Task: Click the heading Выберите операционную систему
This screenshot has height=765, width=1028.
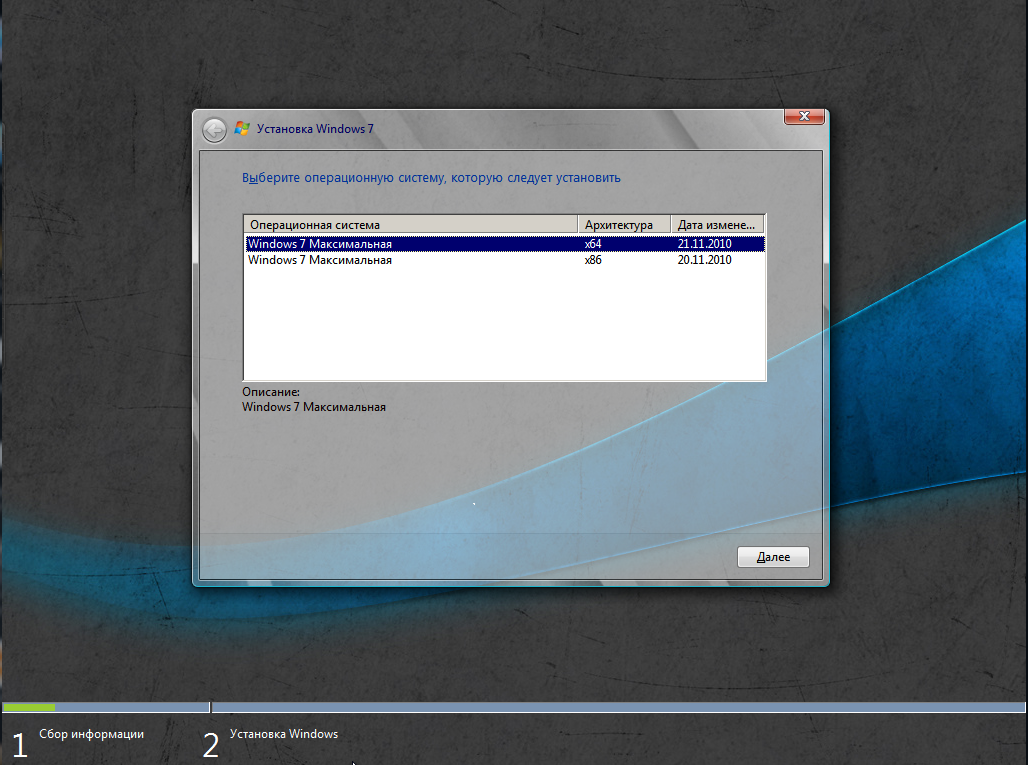Action: coord(431,178)
